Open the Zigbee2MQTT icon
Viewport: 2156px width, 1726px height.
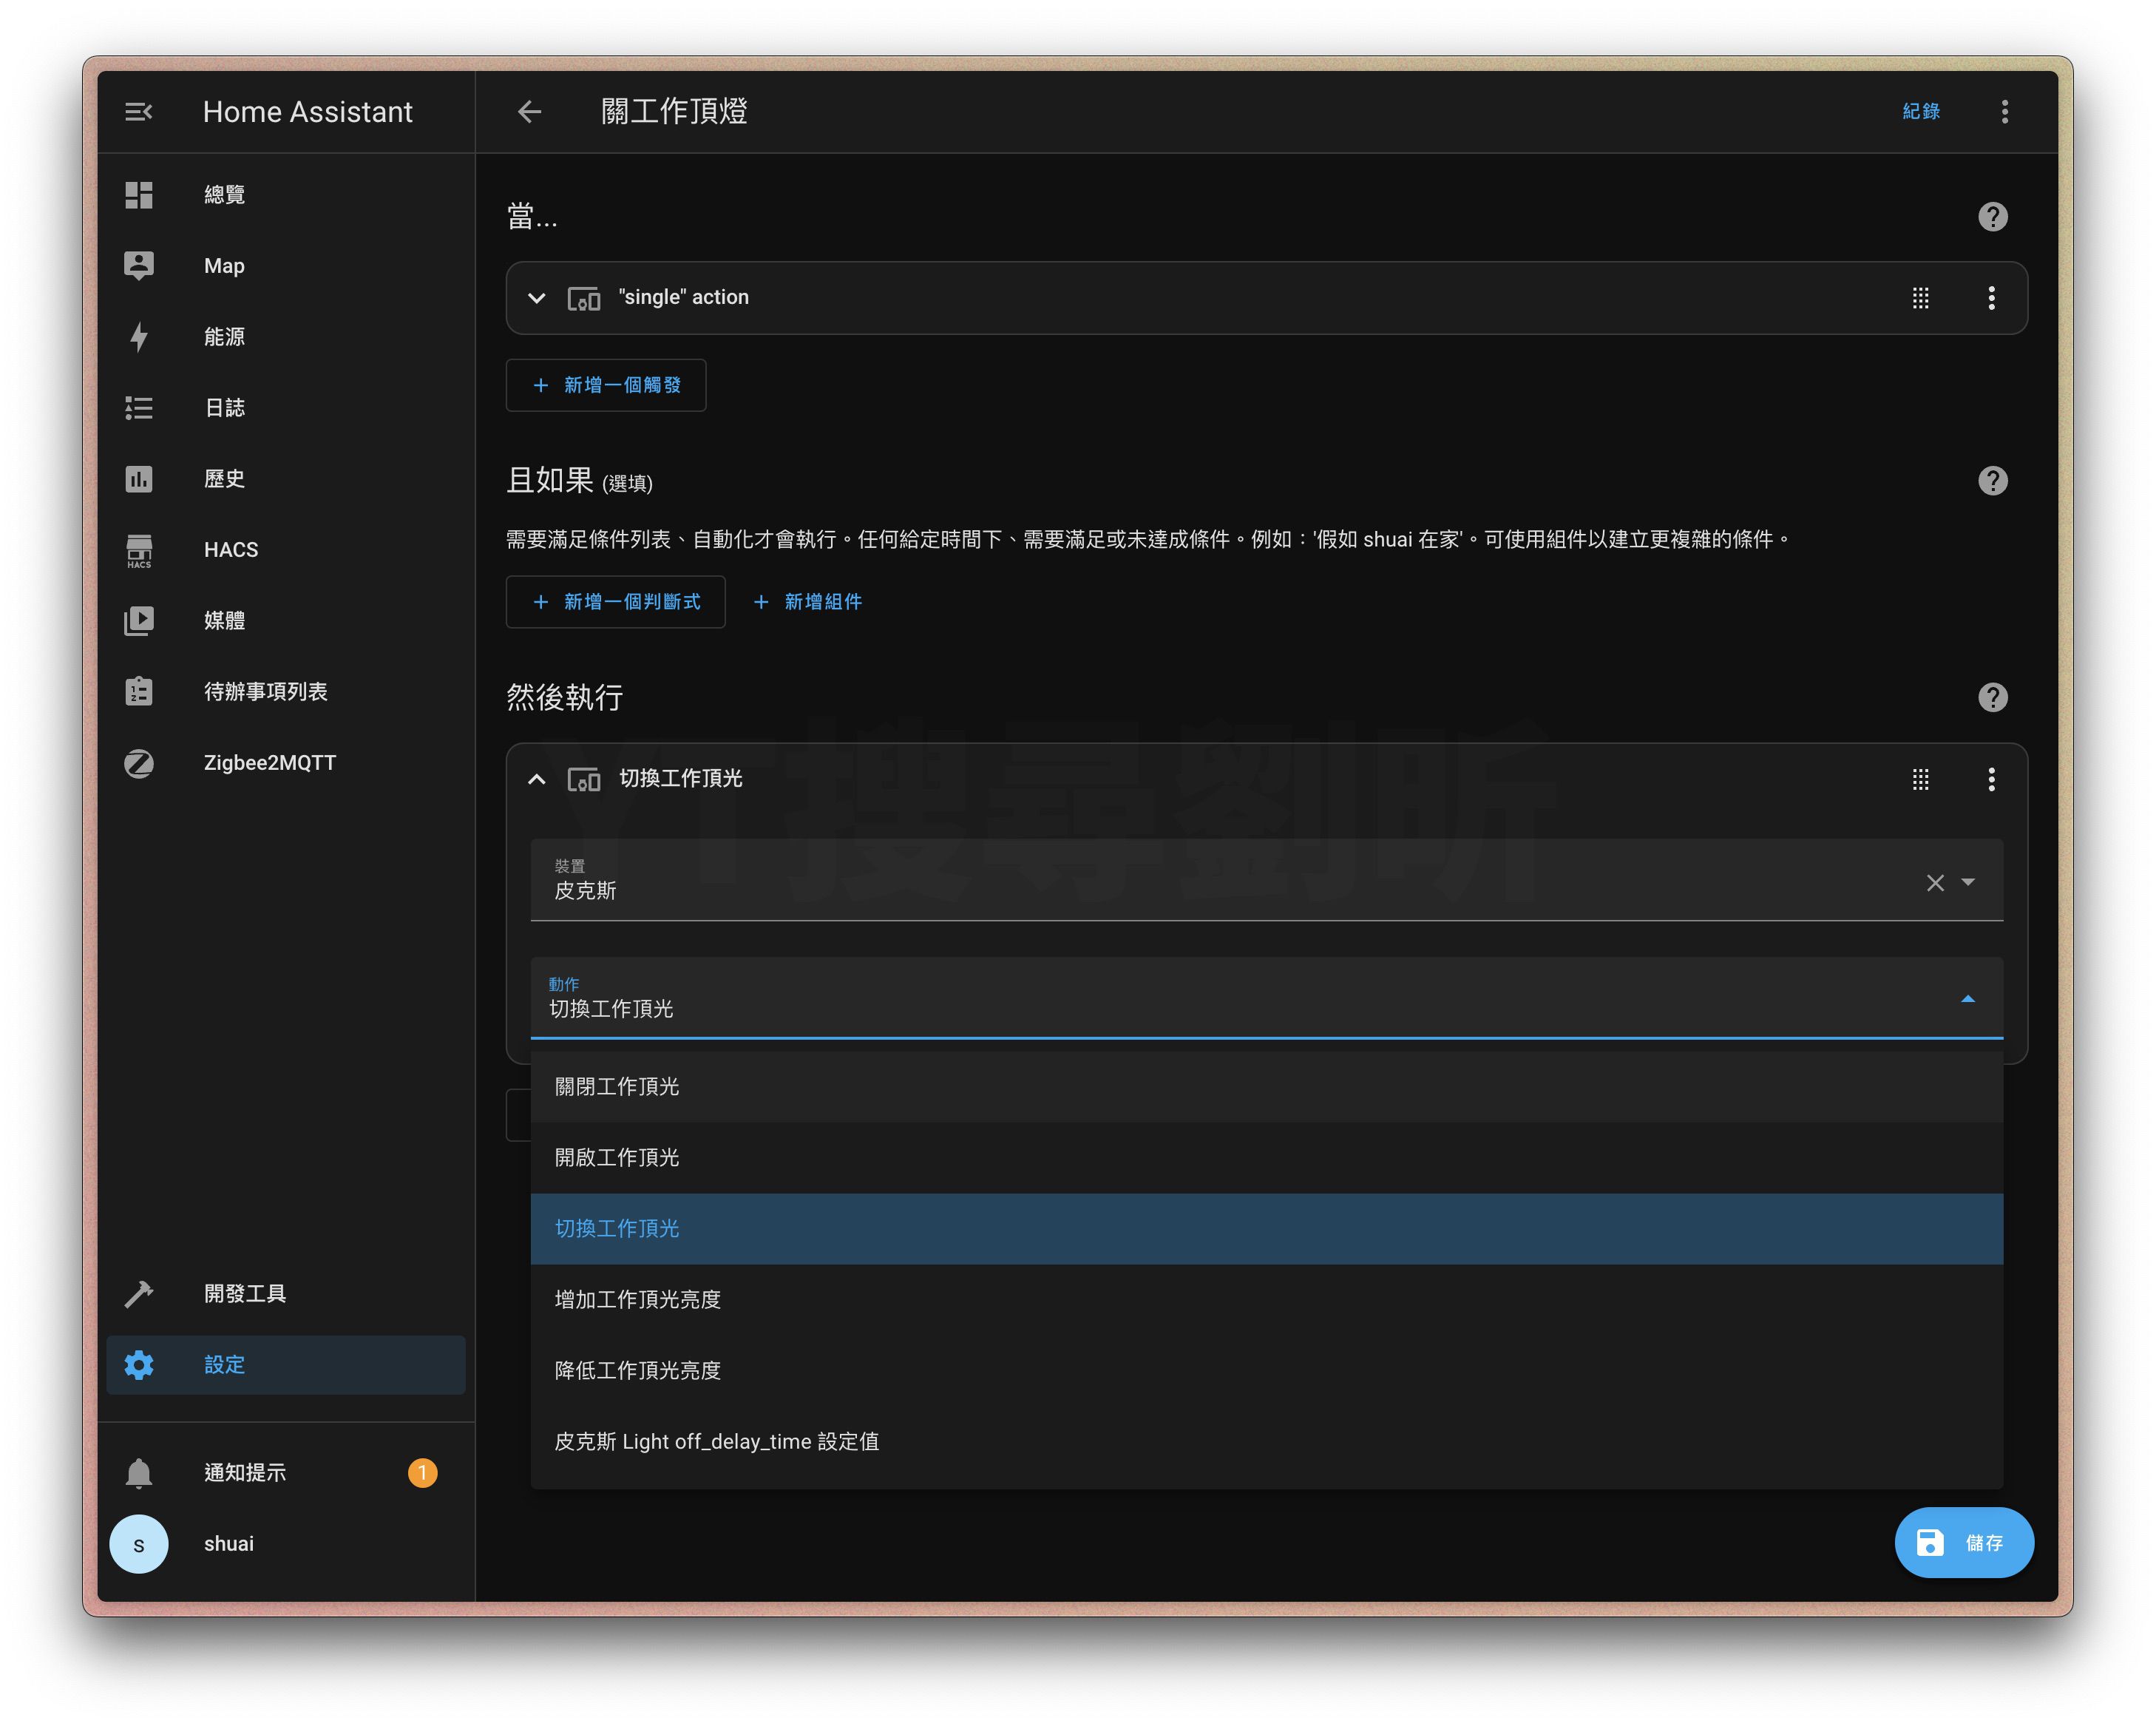[139, 763]
